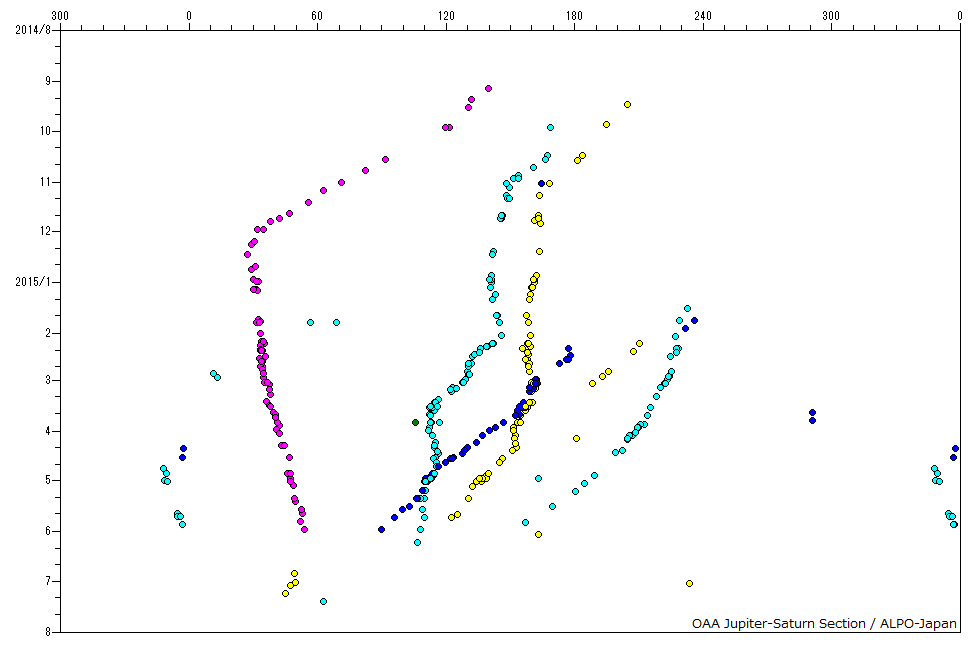This screenshot has width=980, height=650.
Task: Click the month "7" label on left axis
Action: coord(48,581)
